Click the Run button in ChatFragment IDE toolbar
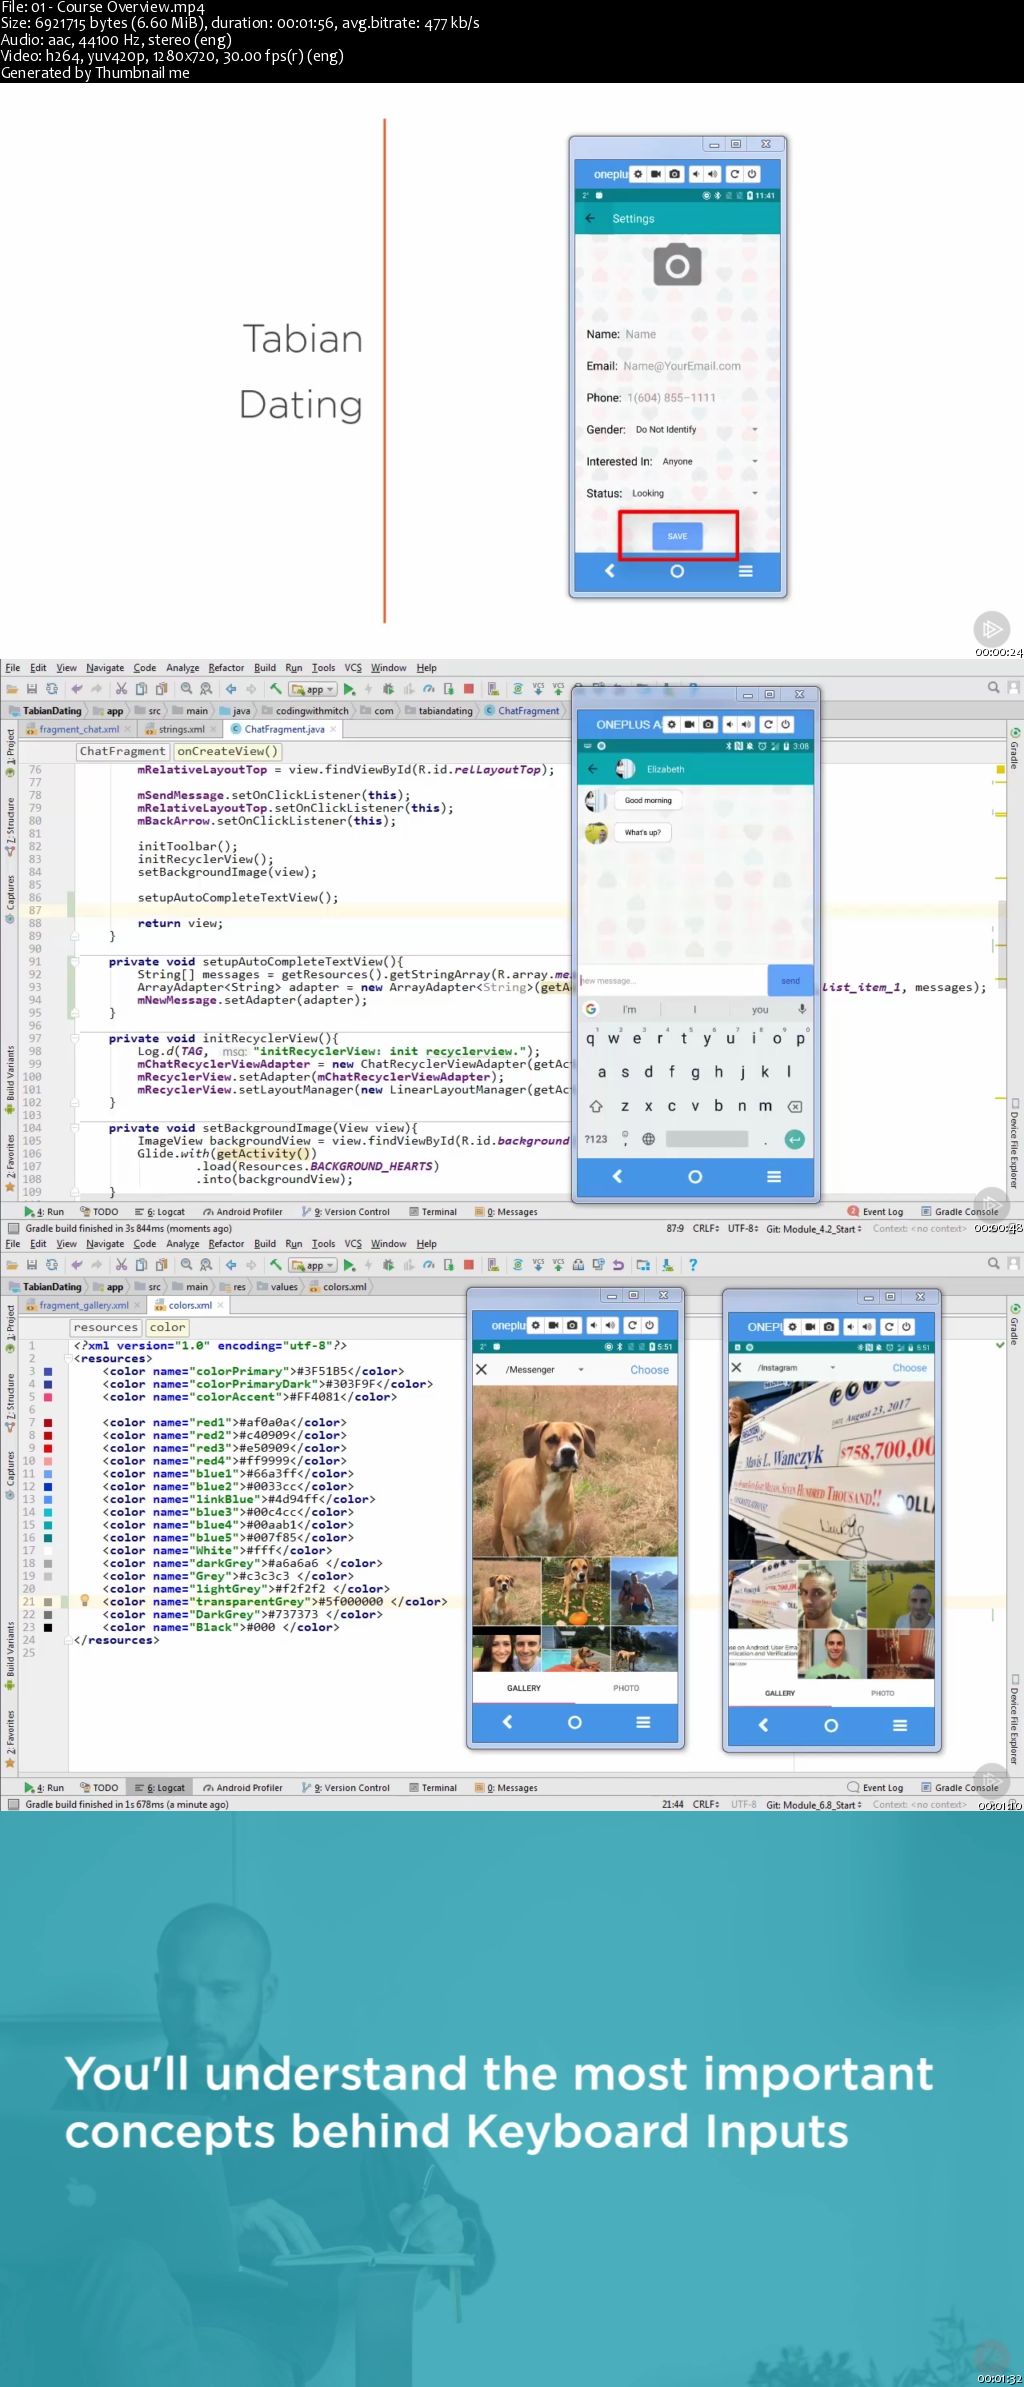Image resolution: width=1024 pixels, height=2387 pixels. [349, 688]
